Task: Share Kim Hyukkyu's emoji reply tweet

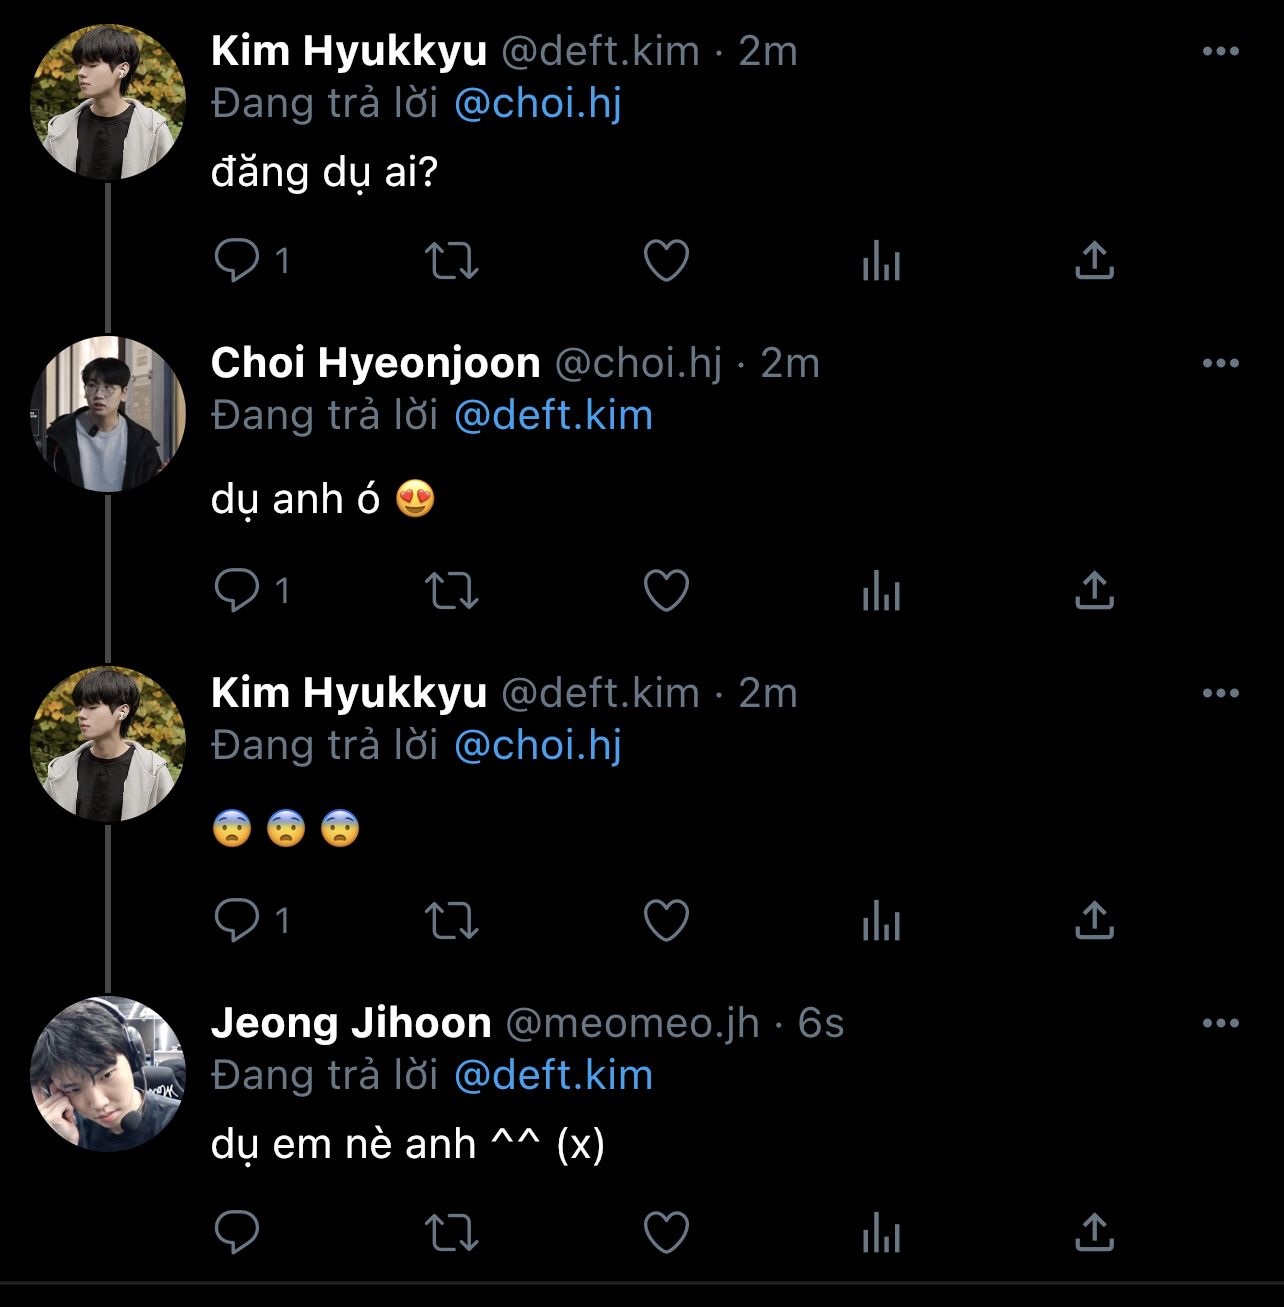Action: [1094, 921]
